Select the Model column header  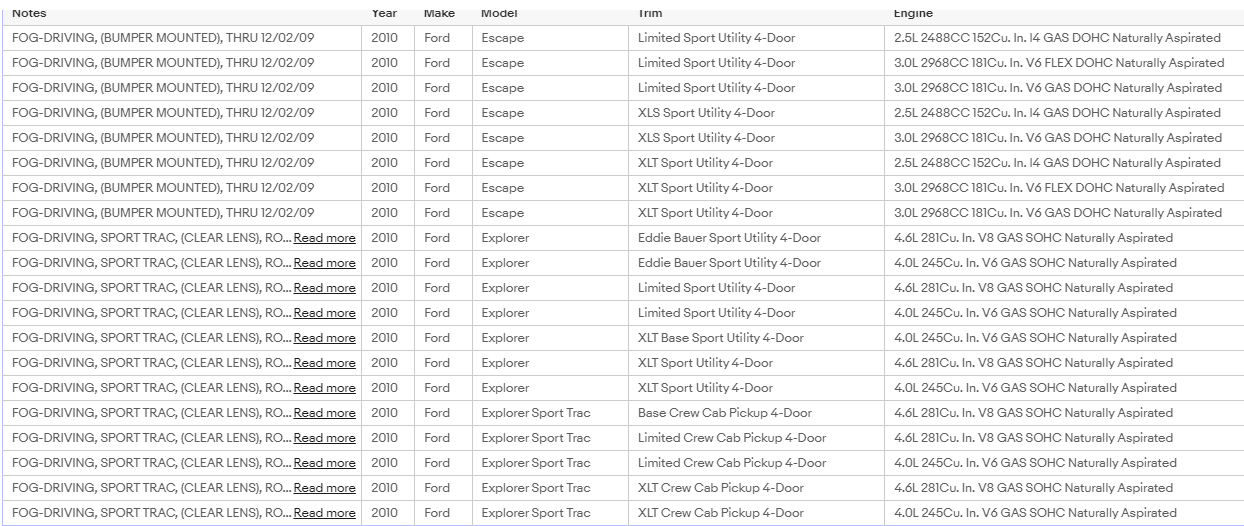pyautogui.click(x=499, y=14)
